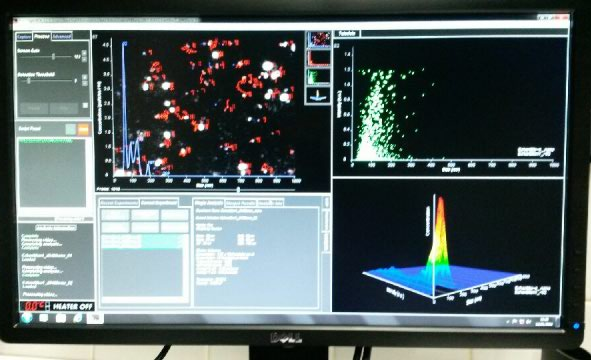Select the green scatter plot thumbnail
Screen dimensions: 591x360
click(318, 77)
